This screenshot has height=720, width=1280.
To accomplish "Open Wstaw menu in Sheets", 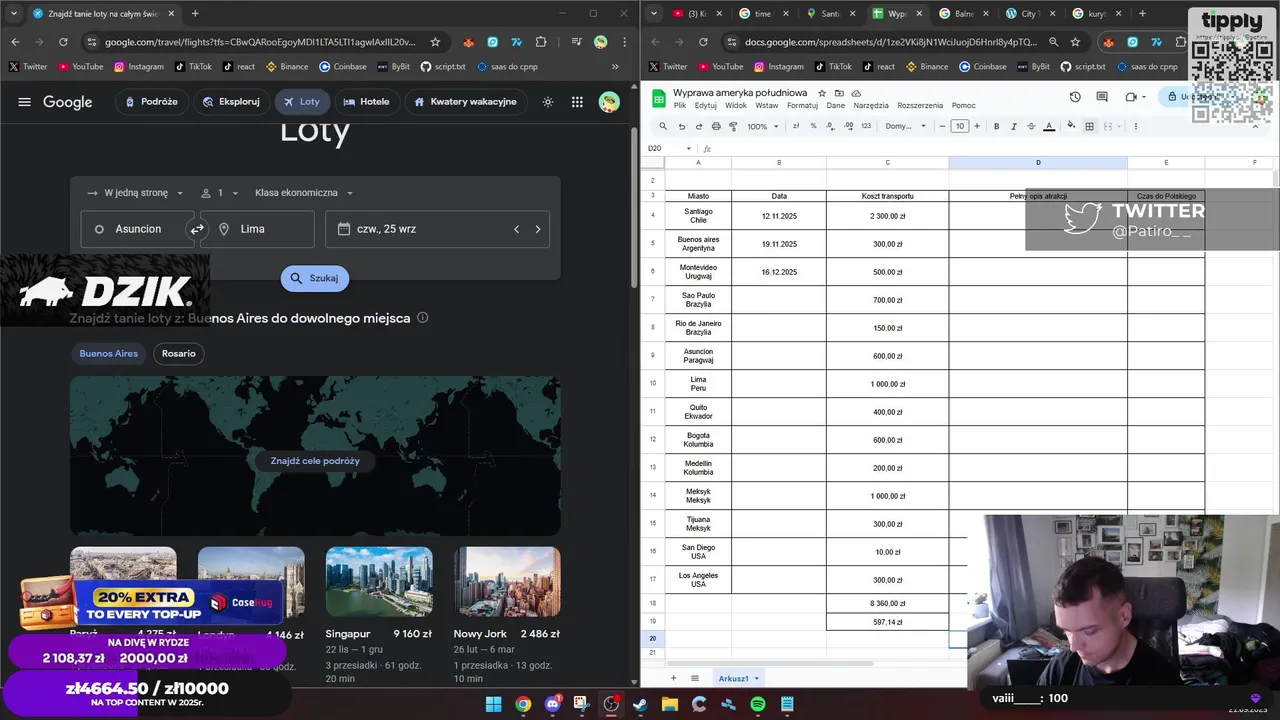I will click(x=767, y=105).
